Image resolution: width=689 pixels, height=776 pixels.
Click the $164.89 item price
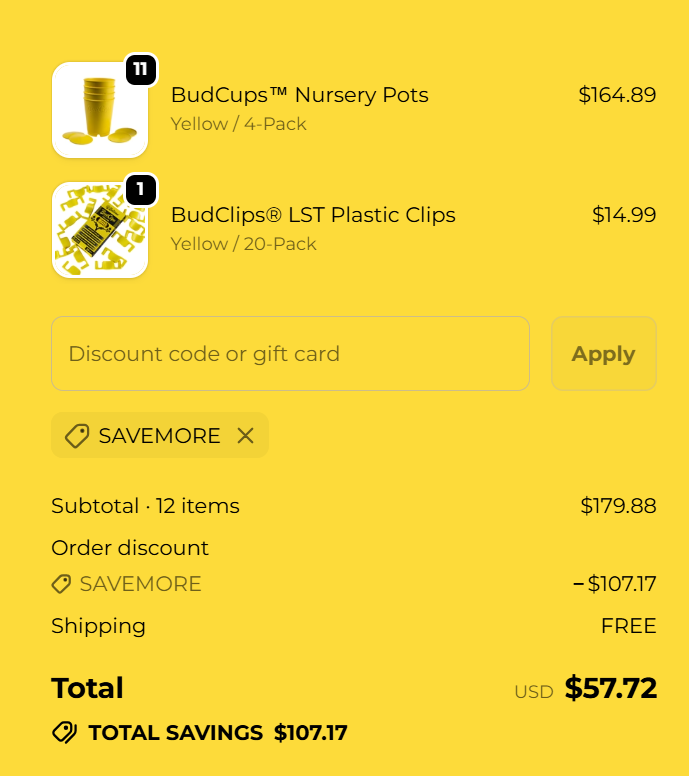pos(617,95)
